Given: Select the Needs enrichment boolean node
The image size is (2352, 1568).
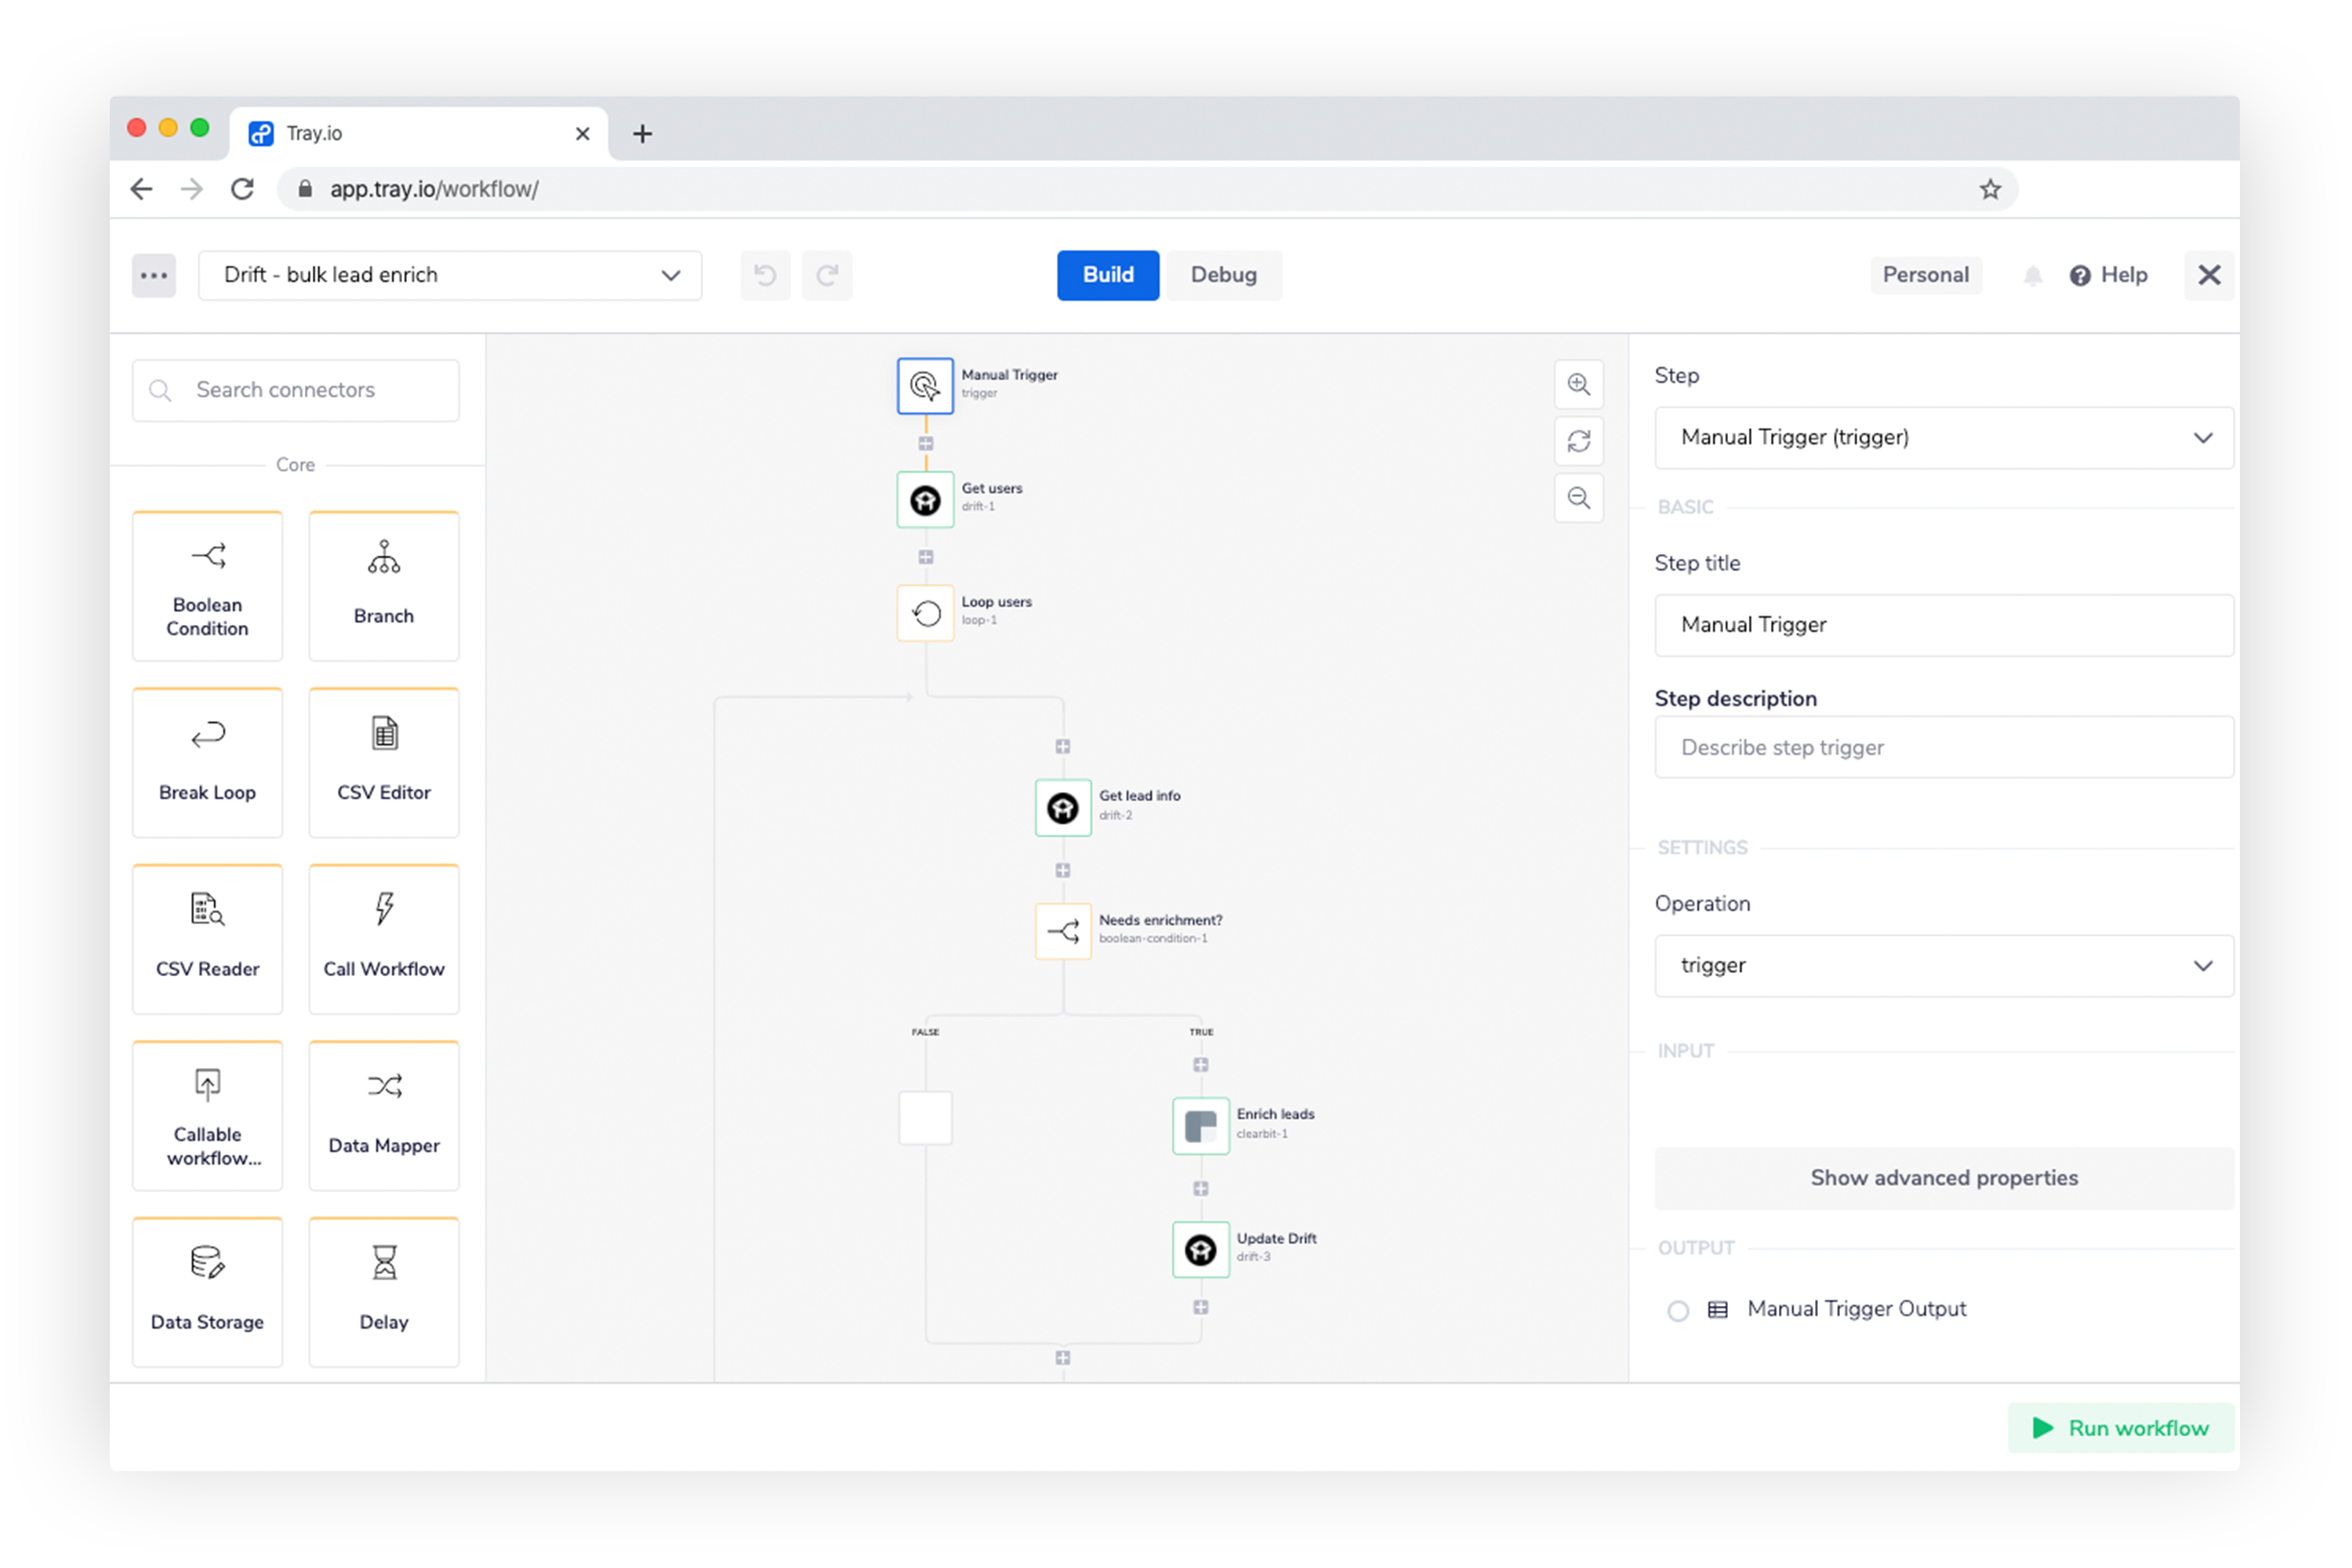Looking at the screenshot, I should (1062, 931).
